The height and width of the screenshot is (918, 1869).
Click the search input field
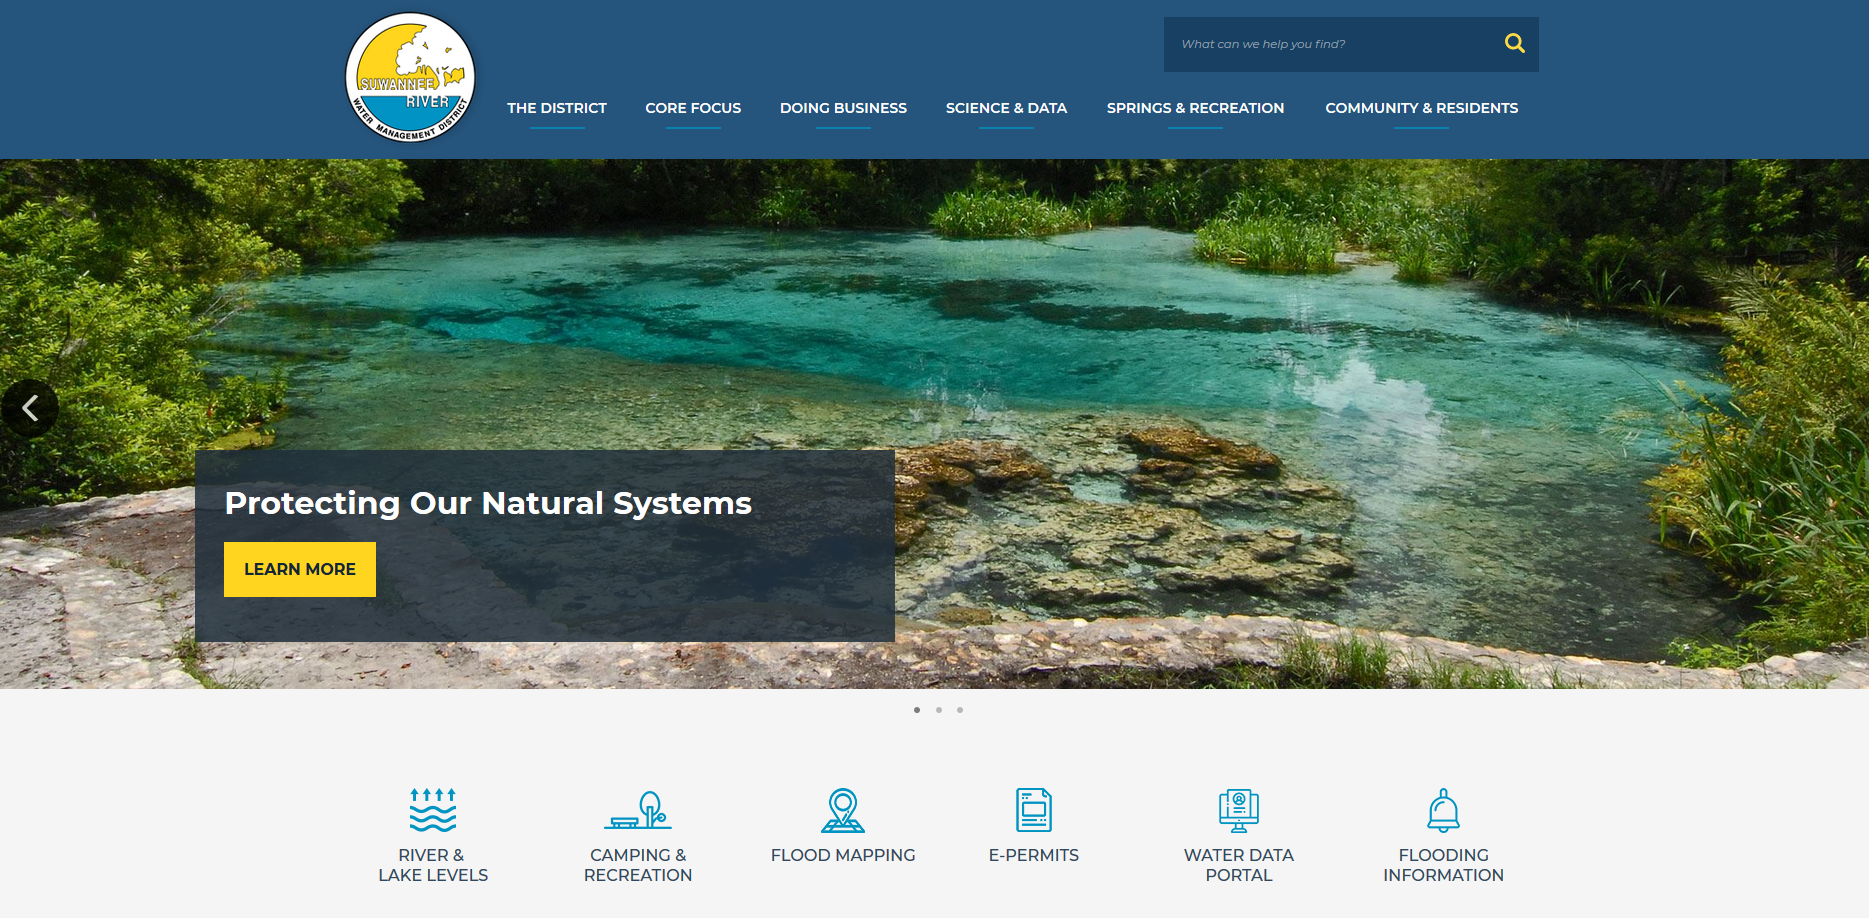pos(1330,43)
